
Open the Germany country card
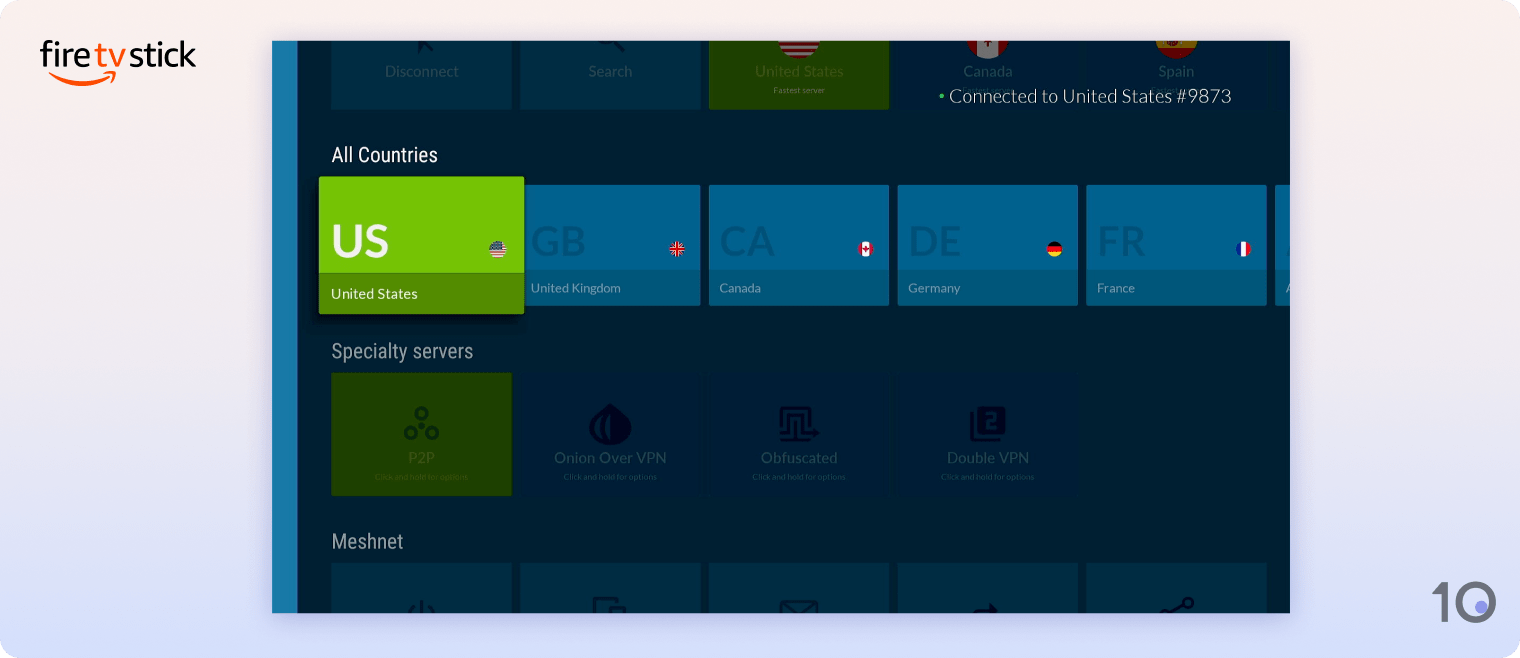point(987,245)
